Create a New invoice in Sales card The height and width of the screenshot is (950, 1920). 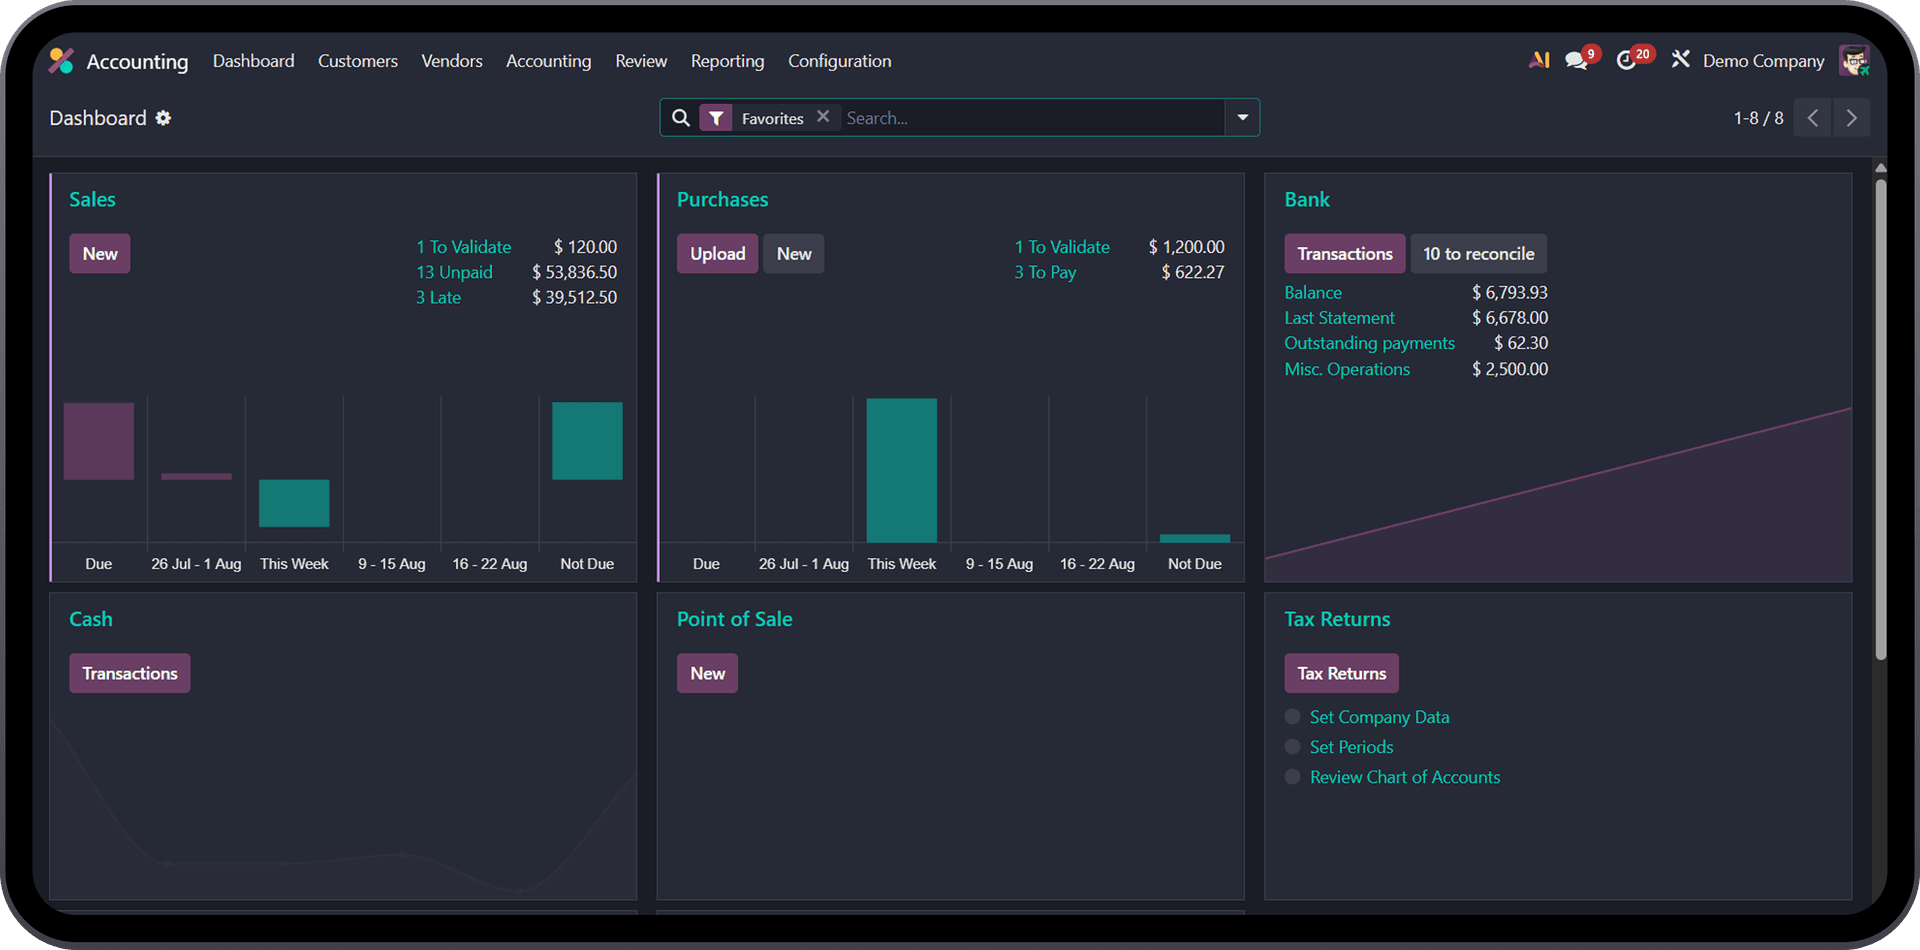pos(100,254)
